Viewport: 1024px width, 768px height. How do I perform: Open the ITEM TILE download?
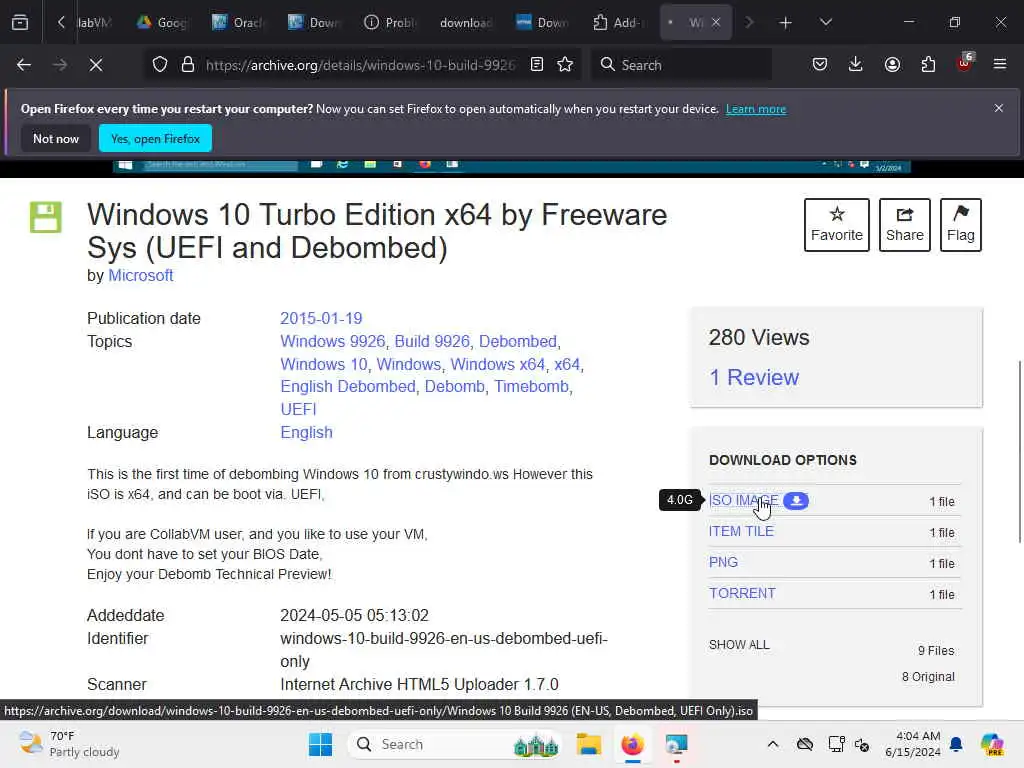741,532
